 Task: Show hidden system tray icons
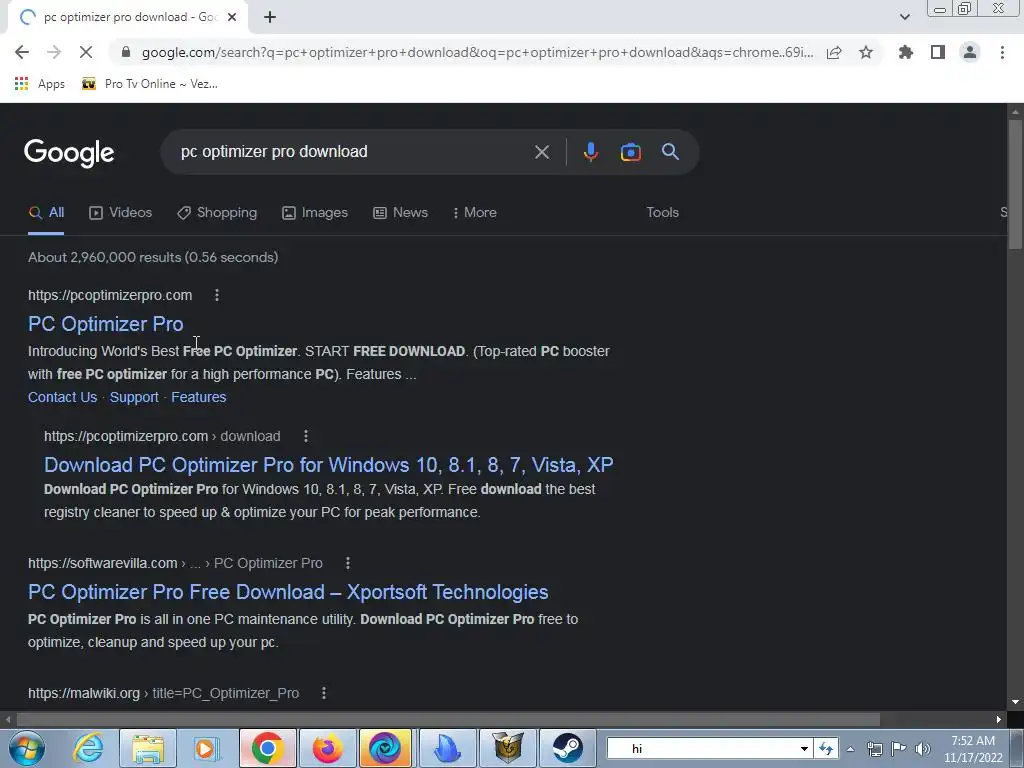pos(850,750)
